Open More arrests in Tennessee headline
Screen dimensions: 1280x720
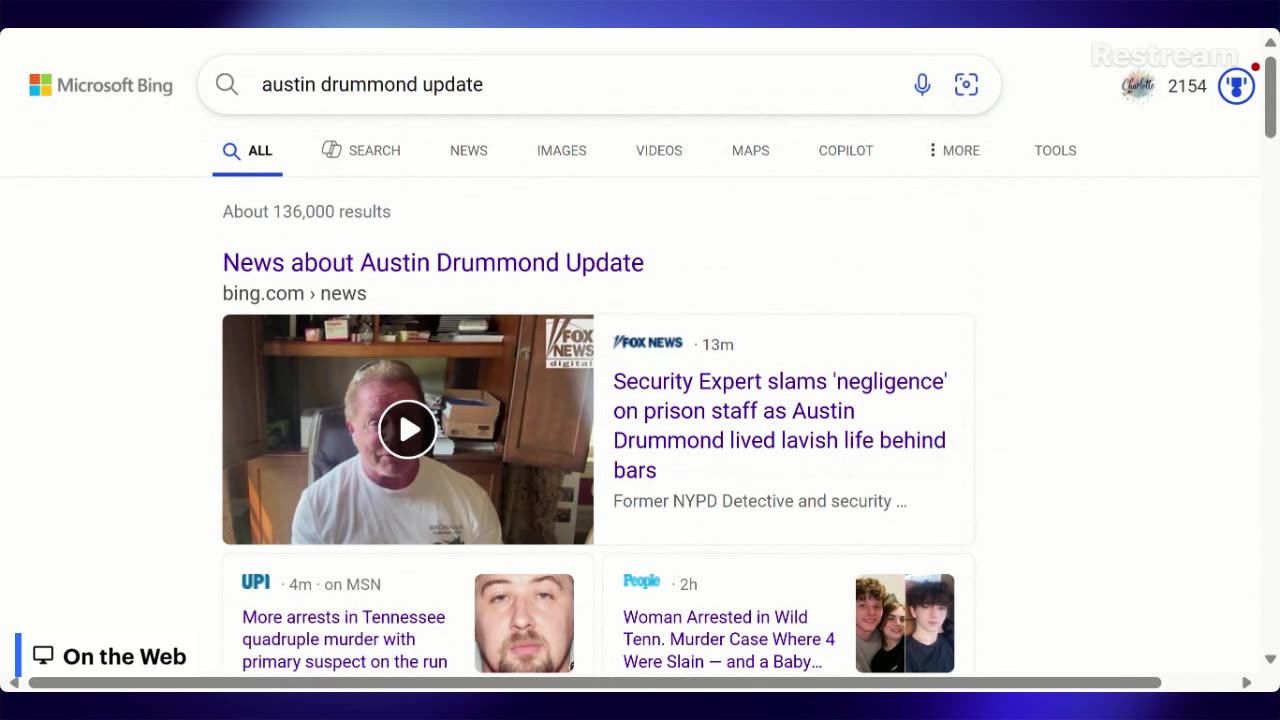click(x=344, y=639)
